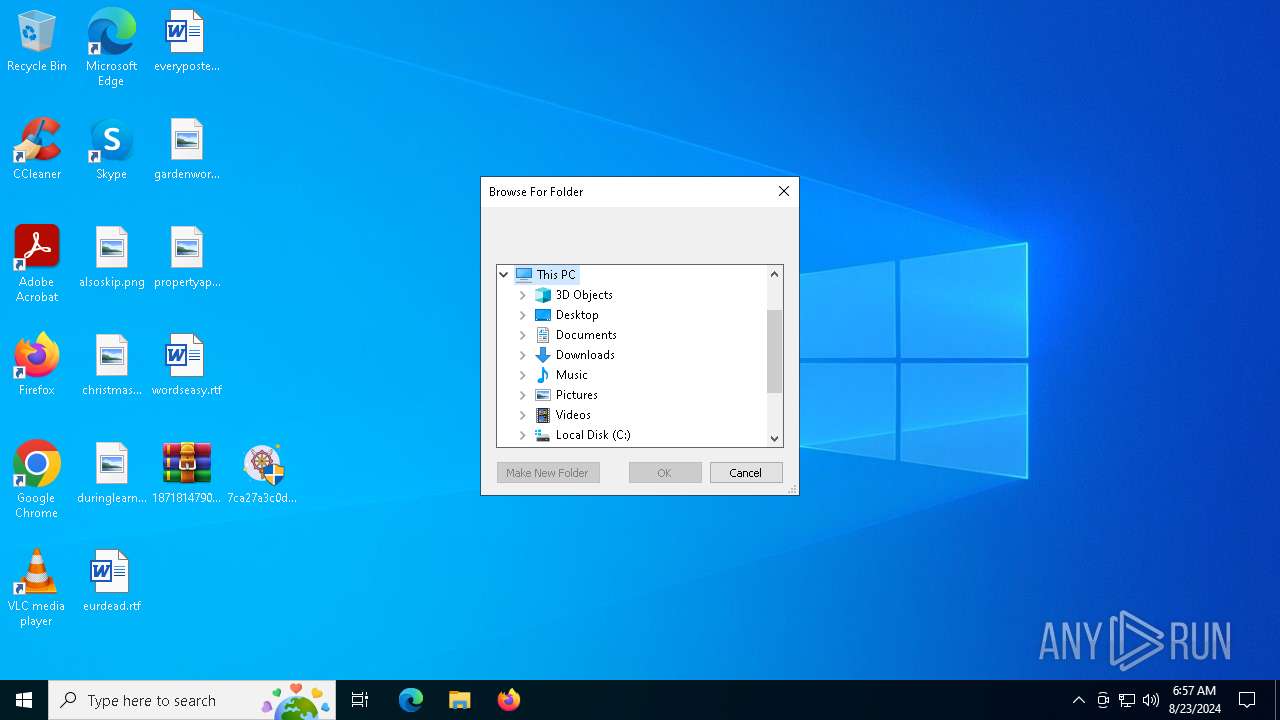Image resolution: width=1280 pixels, height=720 pixels.
Task: Show hidden system tray icons
Action: pos(1079,700)
